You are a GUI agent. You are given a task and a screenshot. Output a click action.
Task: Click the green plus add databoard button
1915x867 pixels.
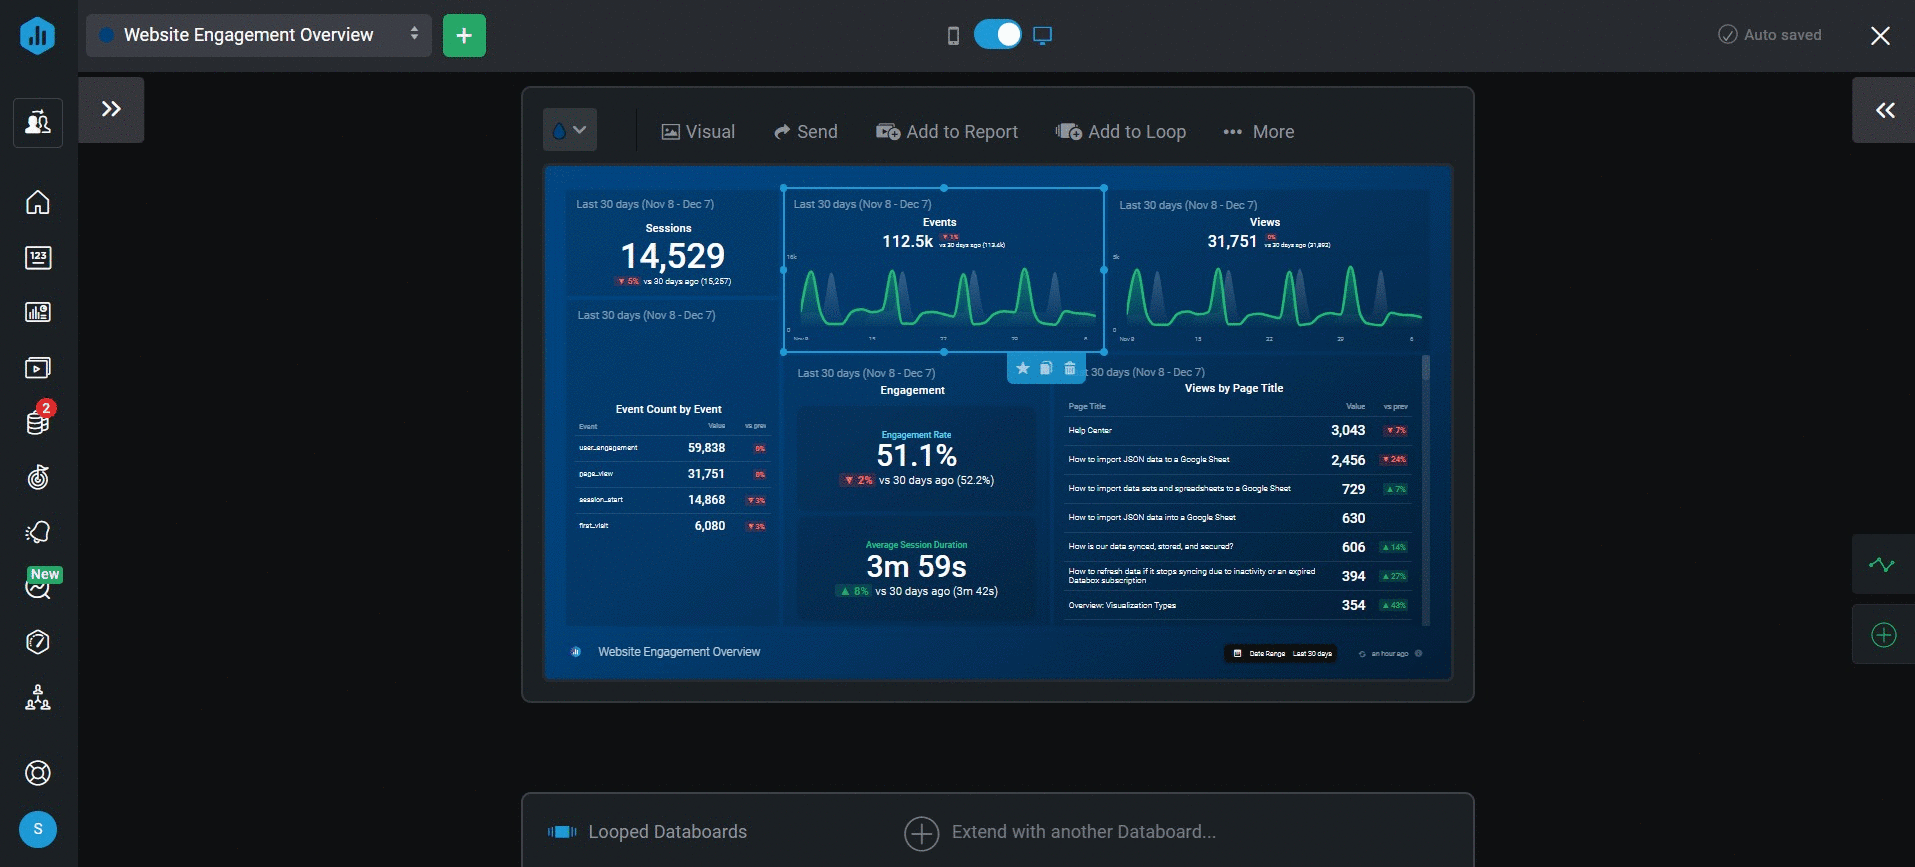pos(464,36)
